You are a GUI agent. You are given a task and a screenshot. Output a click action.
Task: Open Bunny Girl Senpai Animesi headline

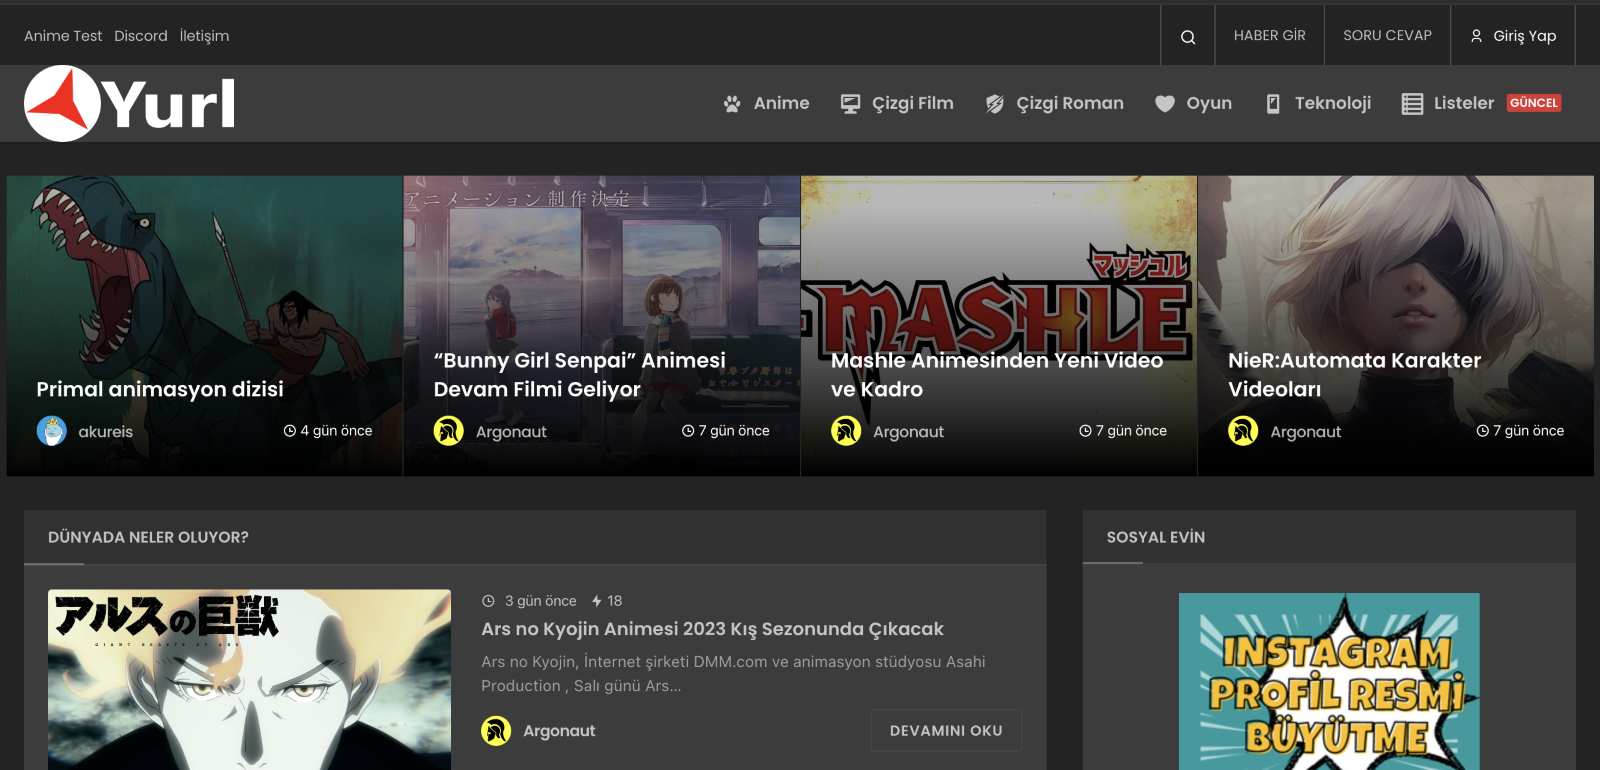coord(580,375)
